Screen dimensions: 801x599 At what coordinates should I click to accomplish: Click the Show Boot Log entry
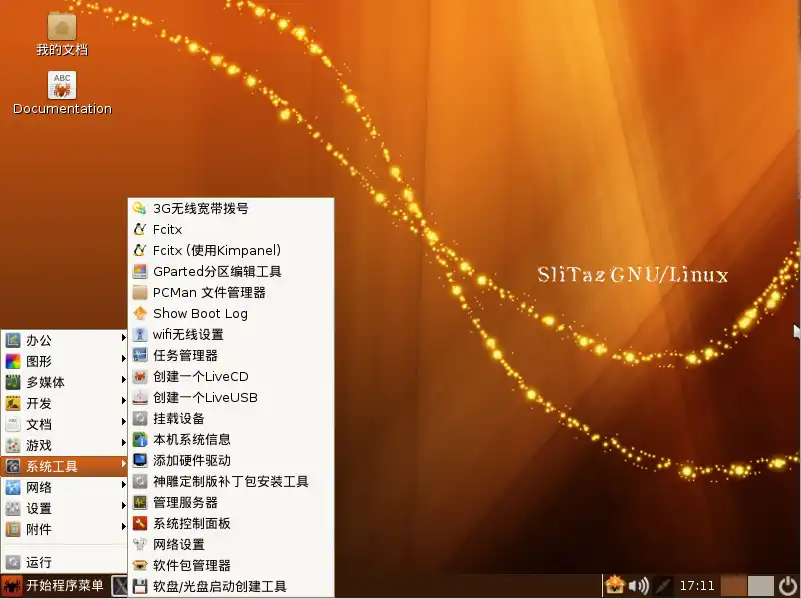231,314
